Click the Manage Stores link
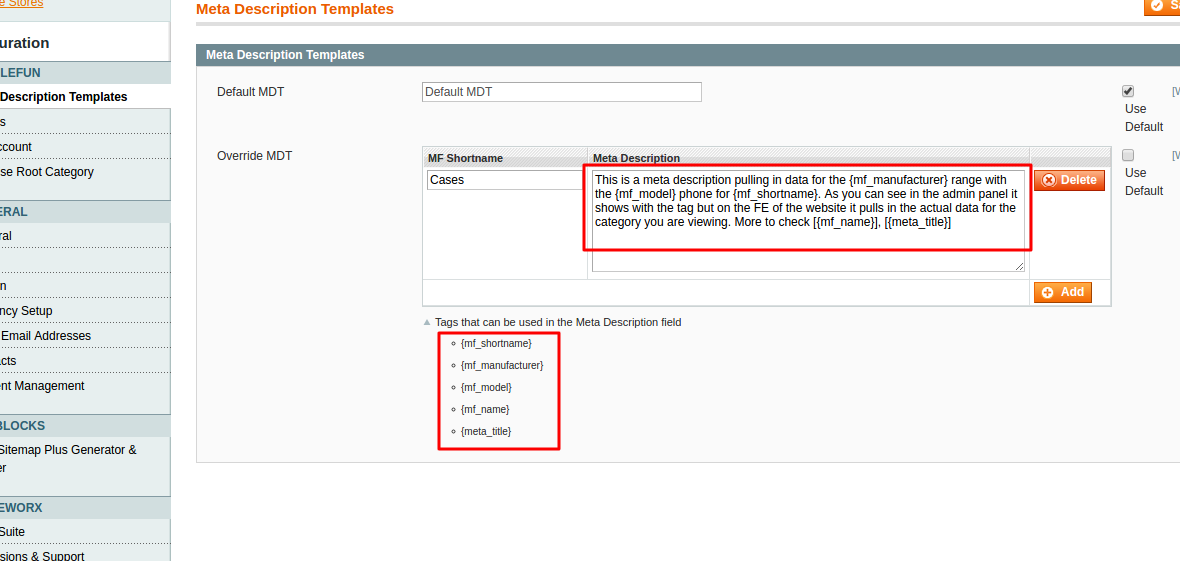Image resolution: width=1180 pixels, height=561 pixels. point(22,3)
